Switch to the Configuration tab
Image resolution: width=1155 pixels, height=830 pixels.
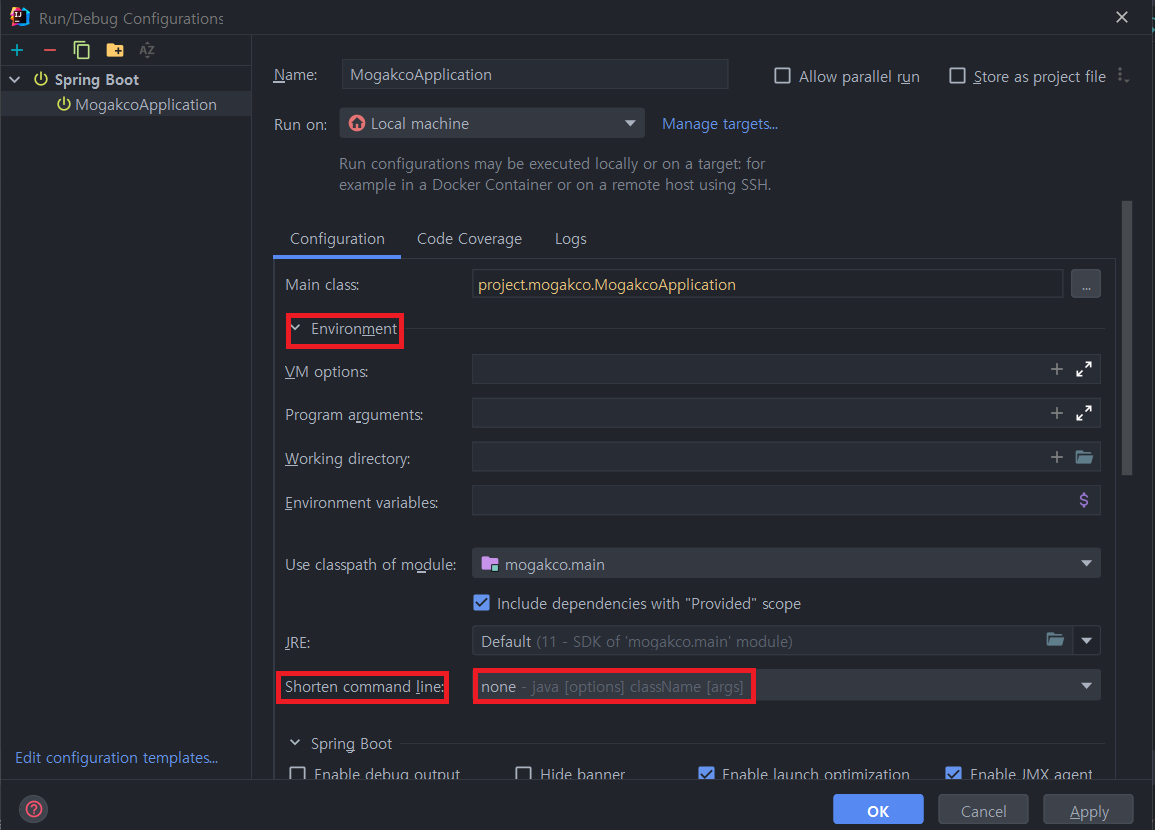337,239
